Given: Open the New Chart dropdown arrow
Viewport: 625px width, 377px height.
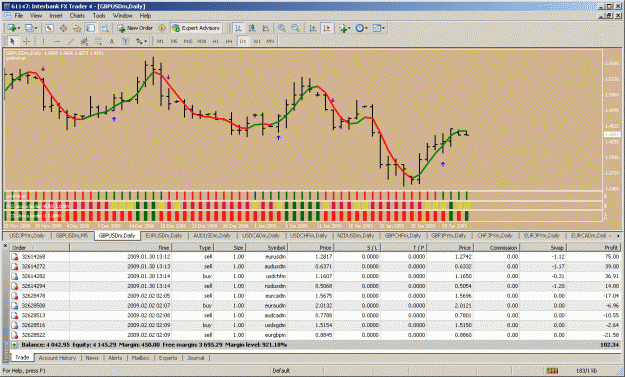Looking at the screenshot, I should tap(20, 28).
